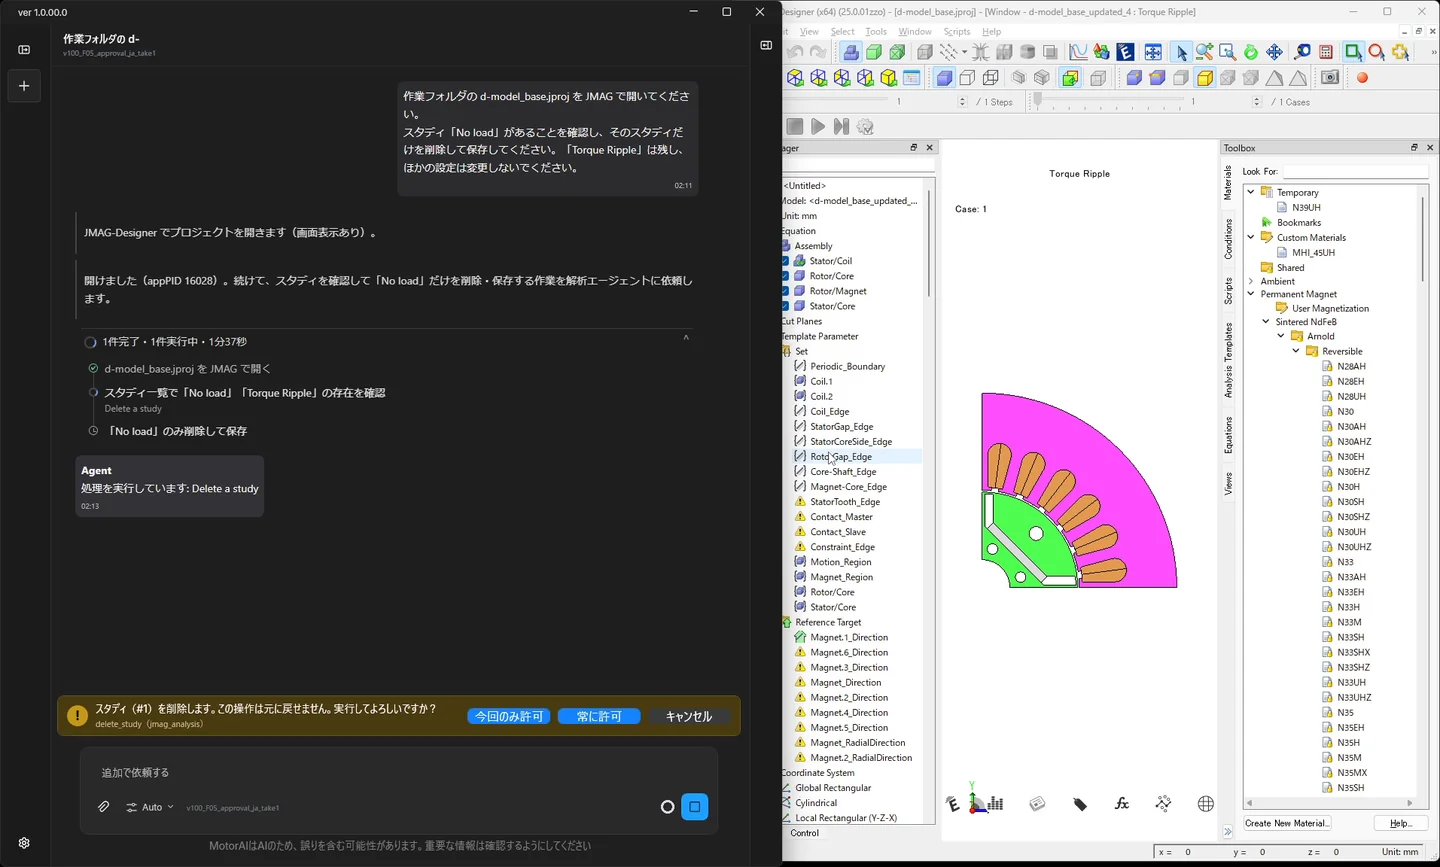Image resolution: width=1440 pixels, height=867 pixels.
Task: Open the Auto mode dropdown in the chat input
Action: tap(150, 807)
